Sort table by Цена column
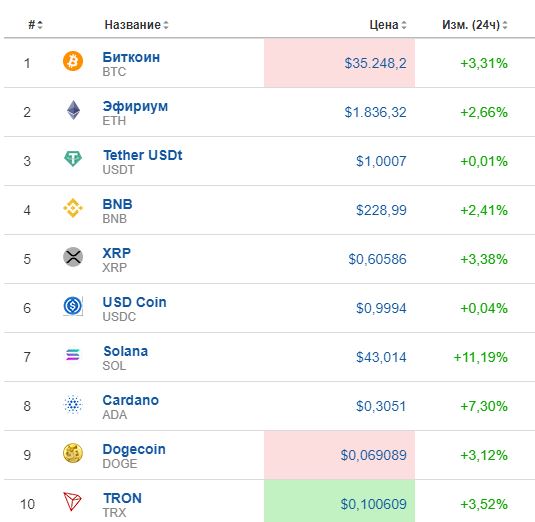535x522 pixels. pyautogui.click(x=388, y=25)
